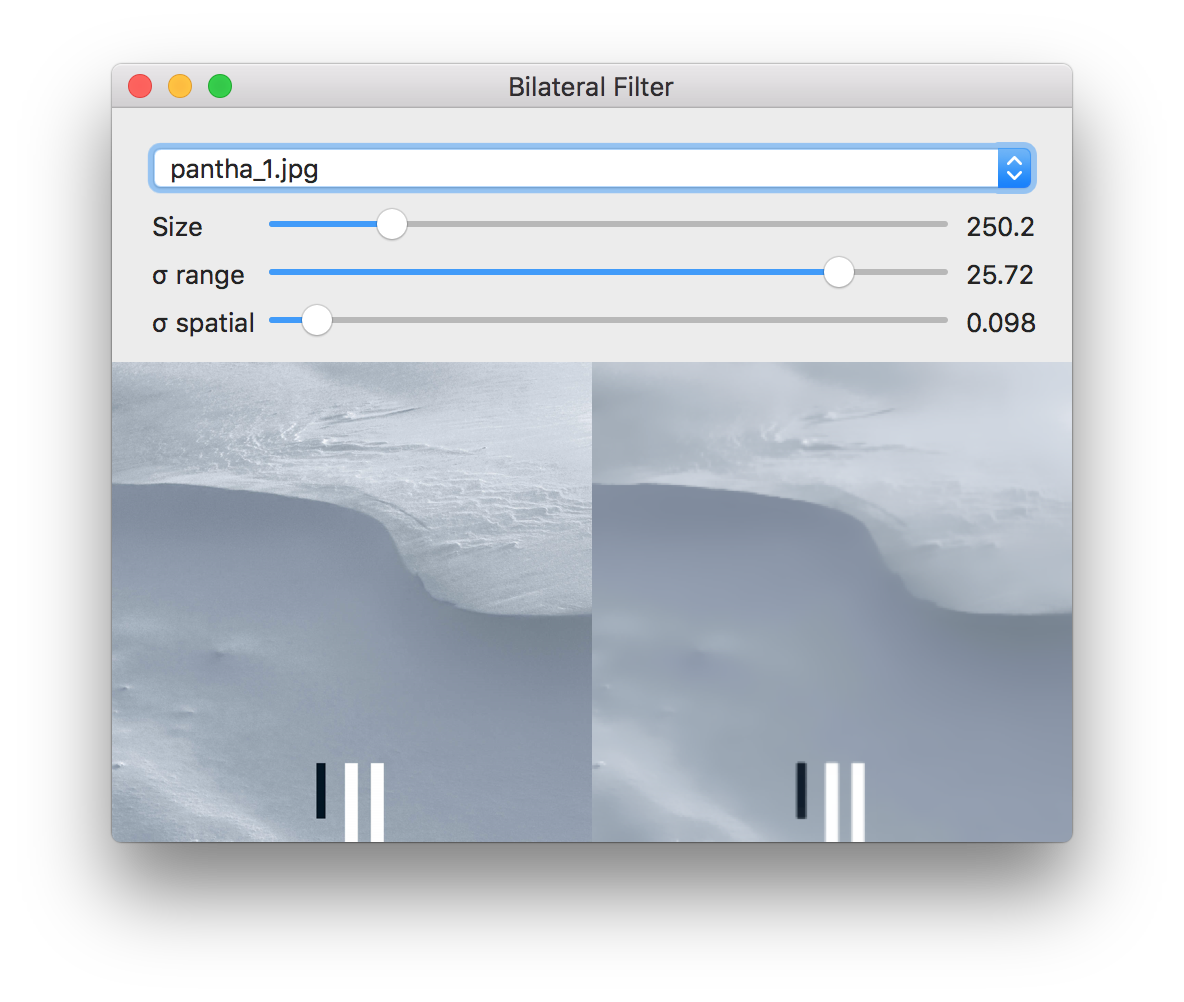This screenshot has width=1184, height=1002.
Task: Click the Bilateral Filter title bar
Action: 591,86
